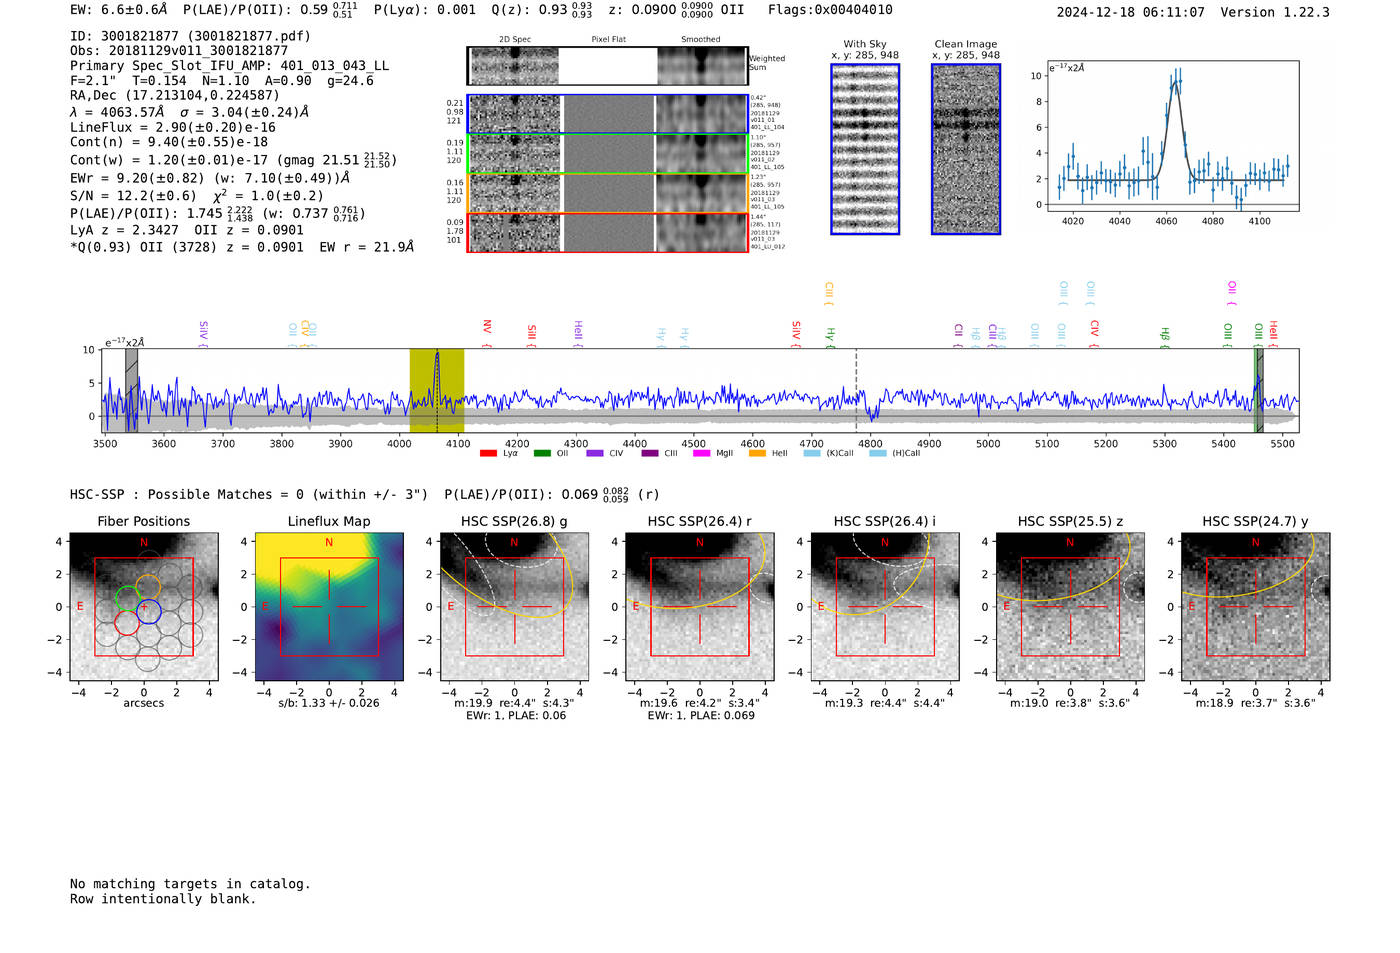
Task: Click 'm:19.9 re:4.4" s:4.3"' under g image
Action: click(x=514, y=703)
